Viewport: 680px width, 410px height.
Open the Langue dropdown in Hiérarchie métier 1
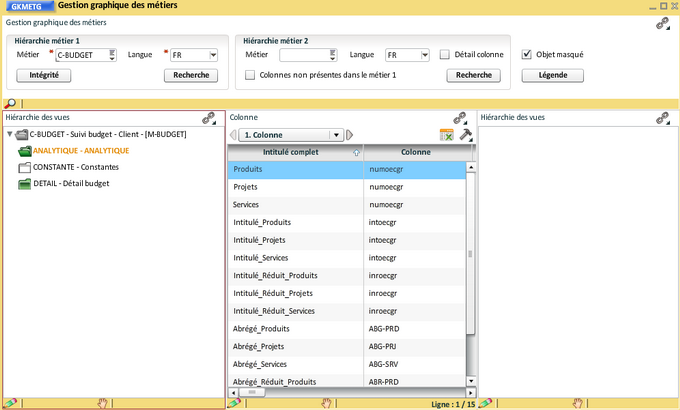click(x=213, y=55)
